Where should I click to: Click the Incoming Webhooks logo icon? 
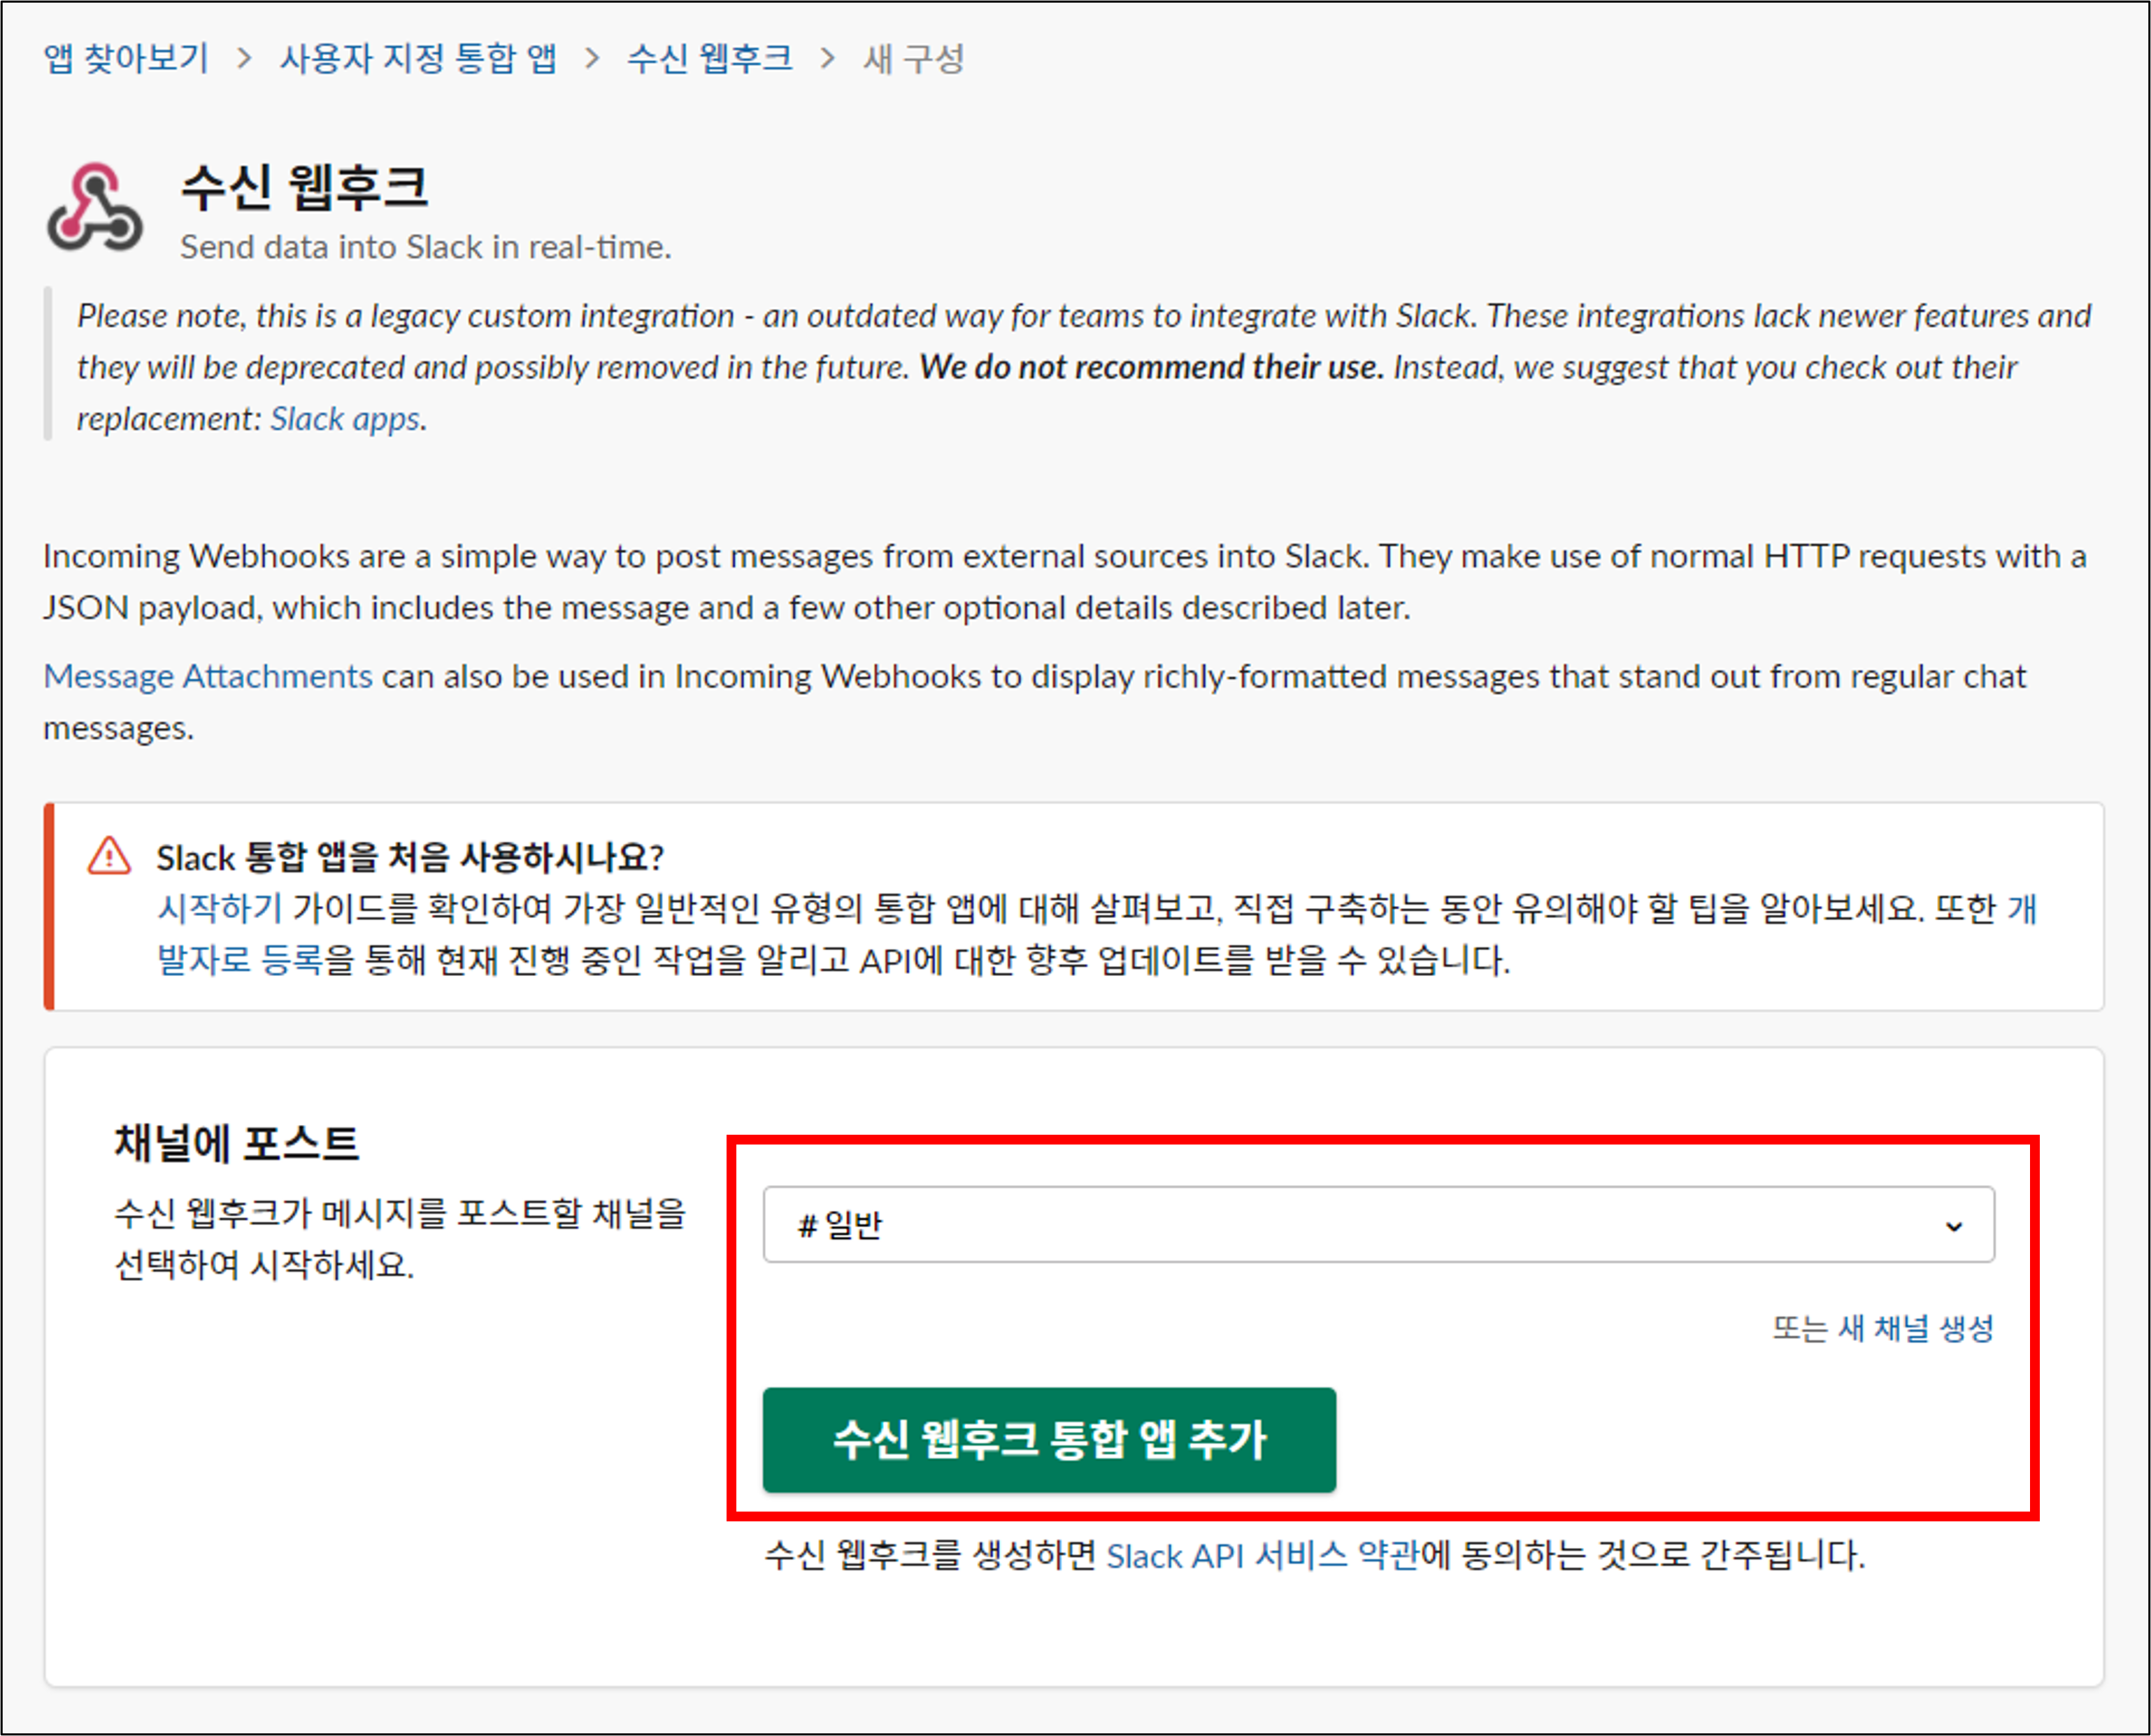pos(95,208)
